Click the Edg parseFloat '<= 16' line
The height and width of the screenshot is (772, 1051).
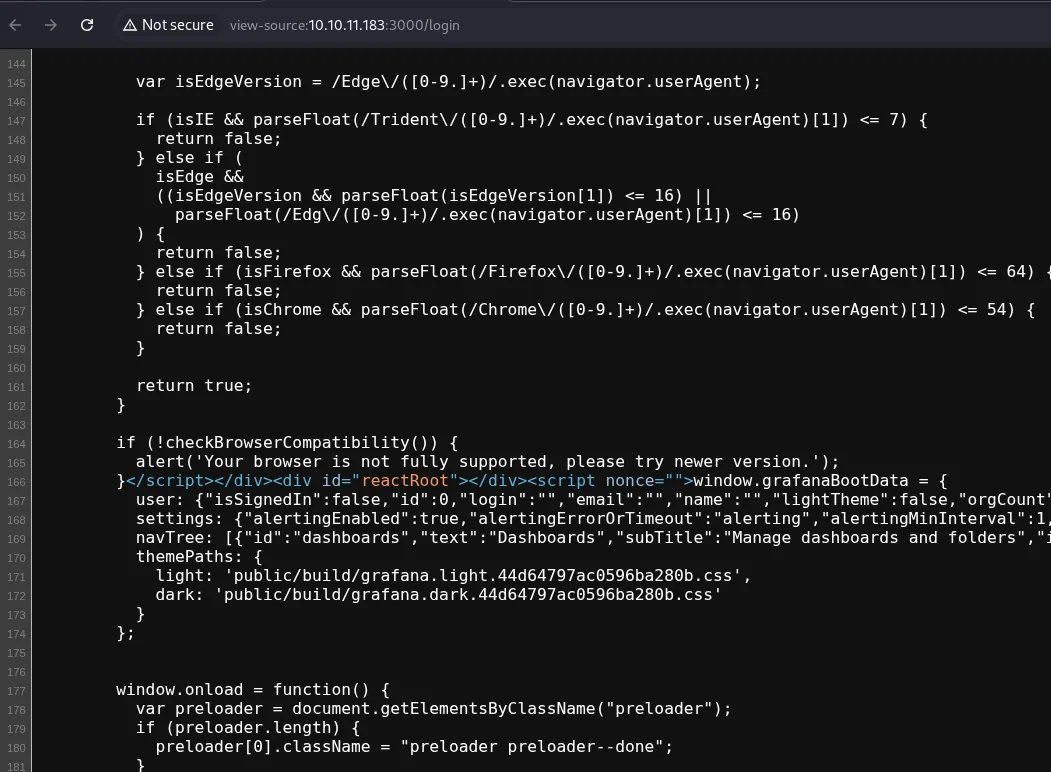[x=487, y=215]
